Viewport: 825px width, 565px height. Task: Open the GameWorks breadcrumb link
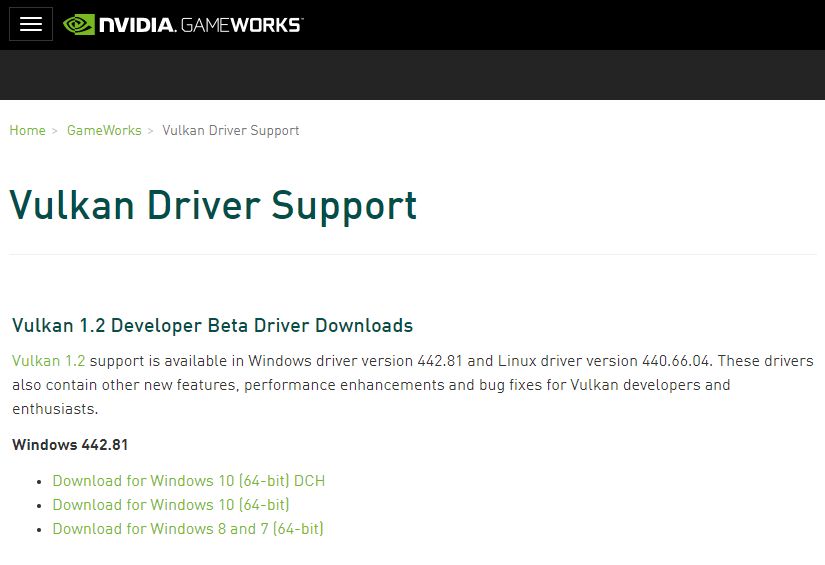[104, 130]
